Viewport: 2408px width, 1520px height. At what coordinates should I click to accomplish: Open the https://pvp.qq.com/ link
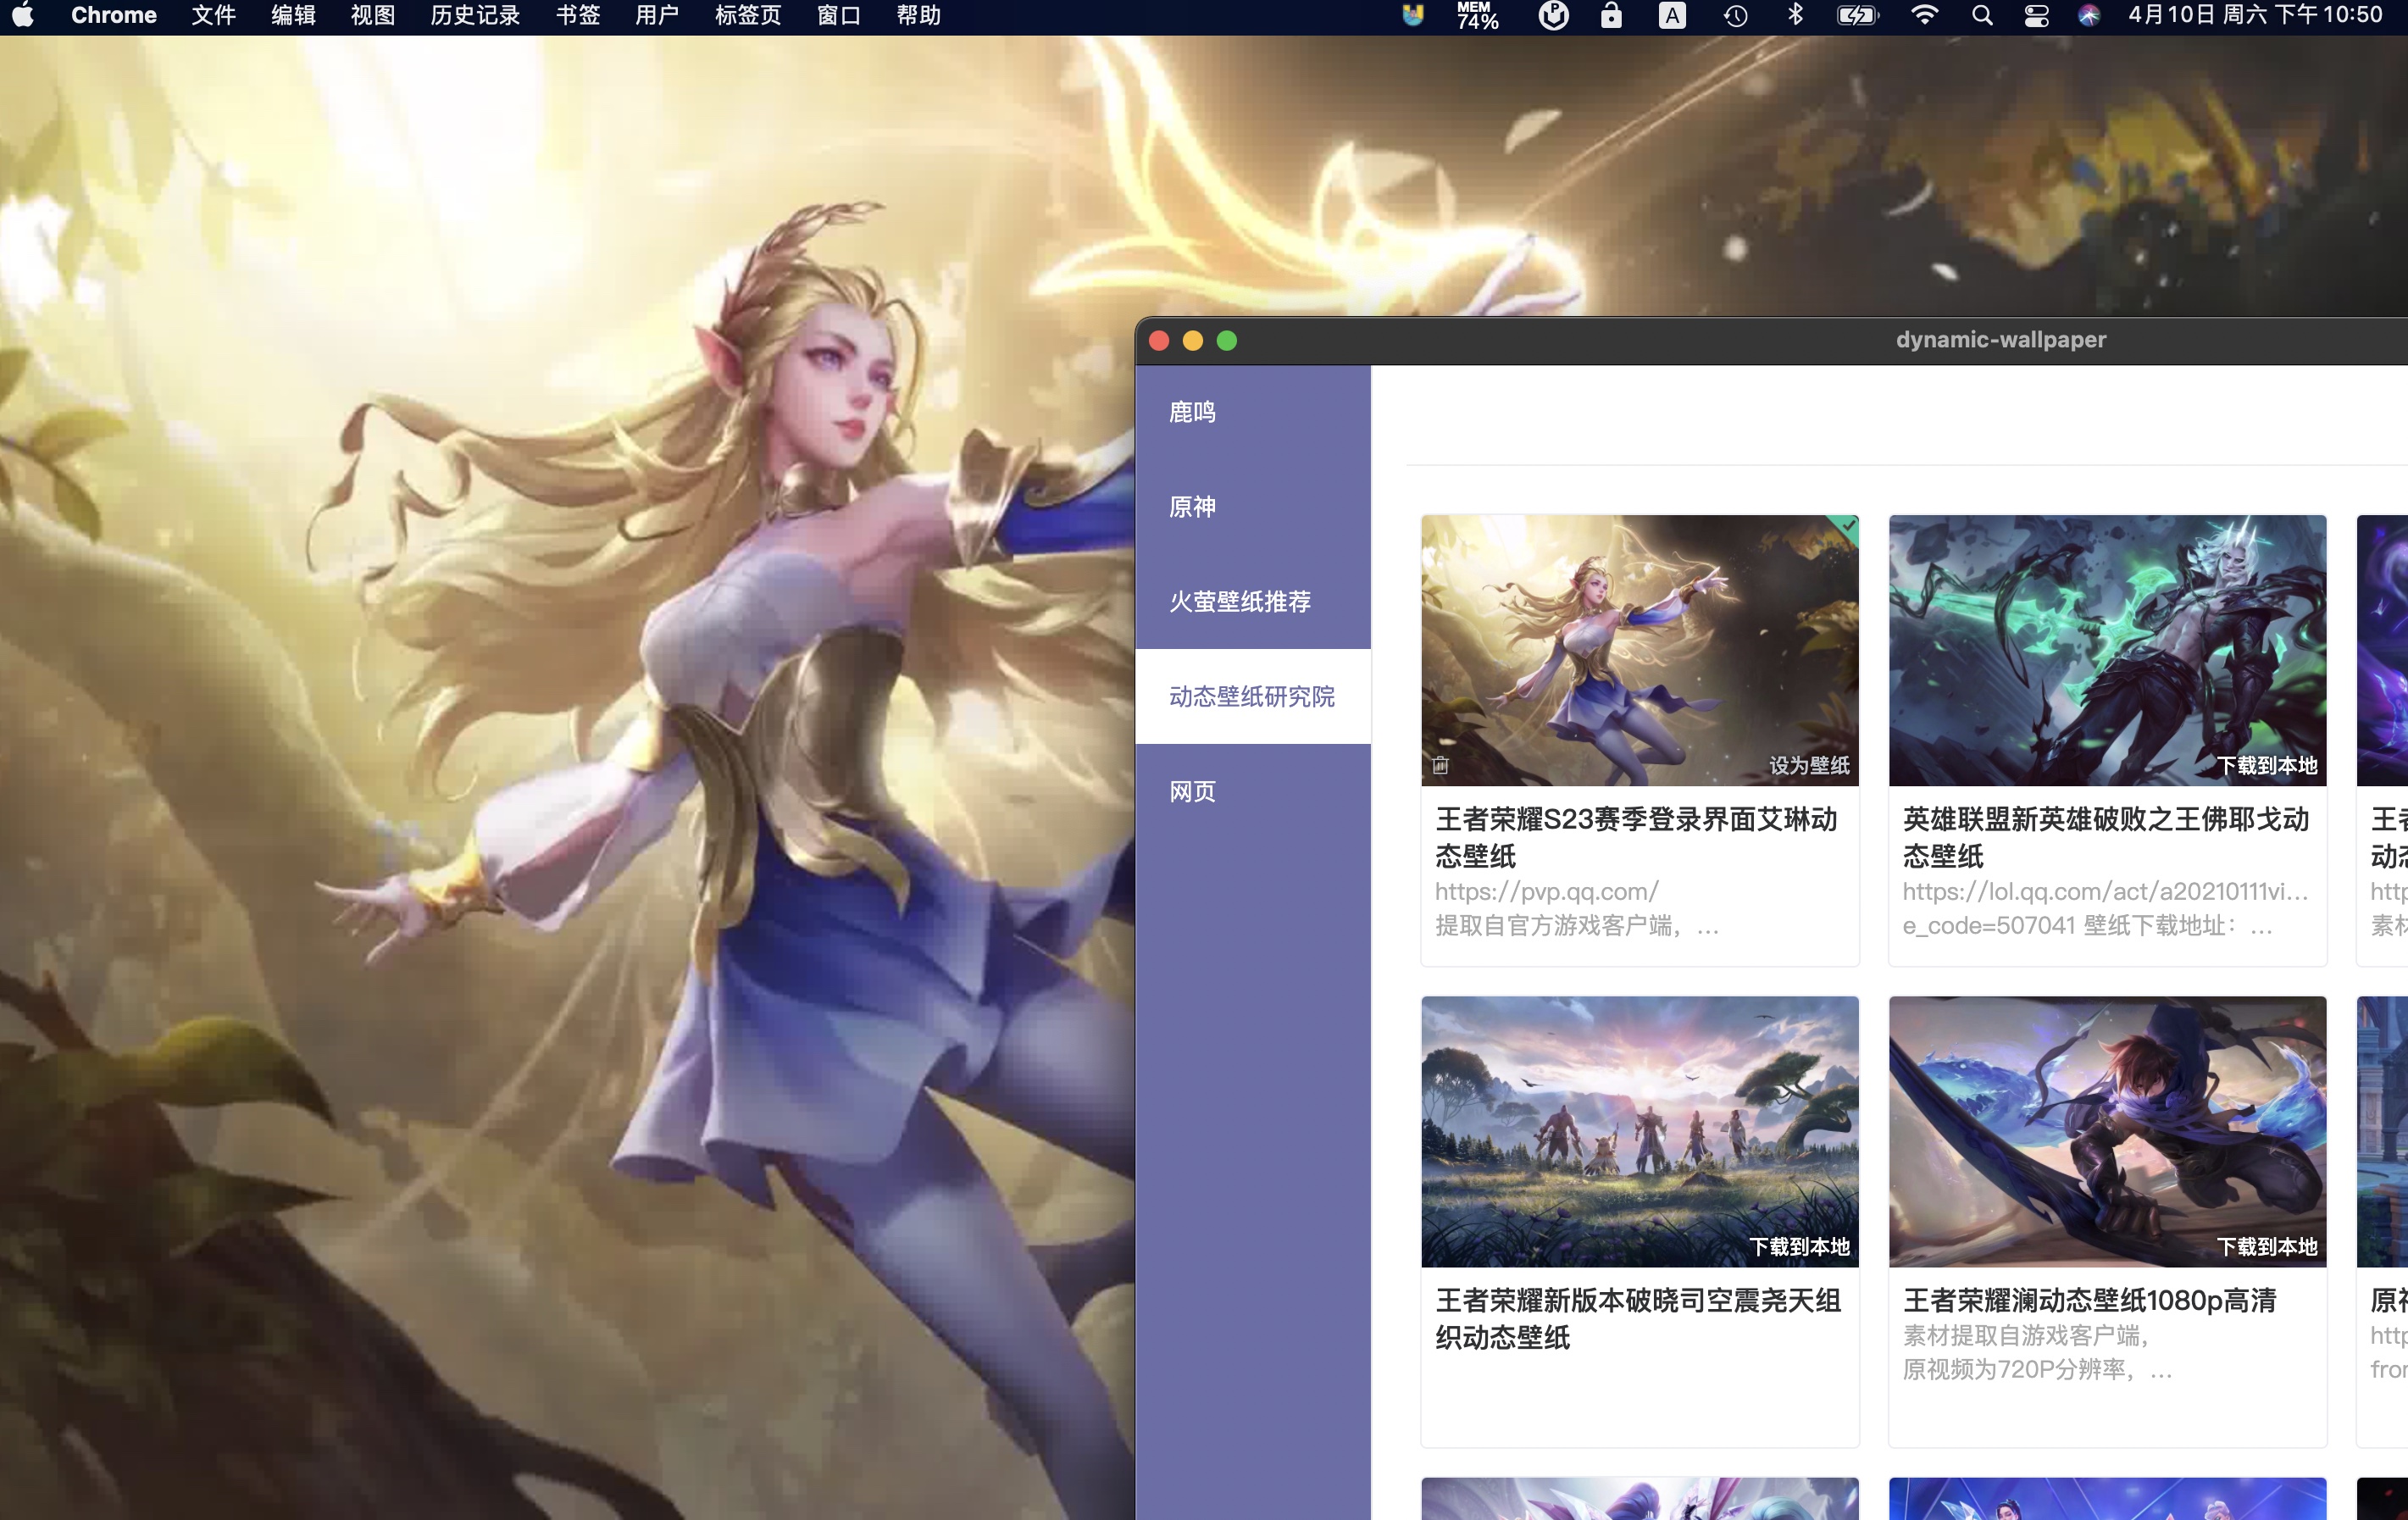pyautogui.click(x=1546, y=891)
